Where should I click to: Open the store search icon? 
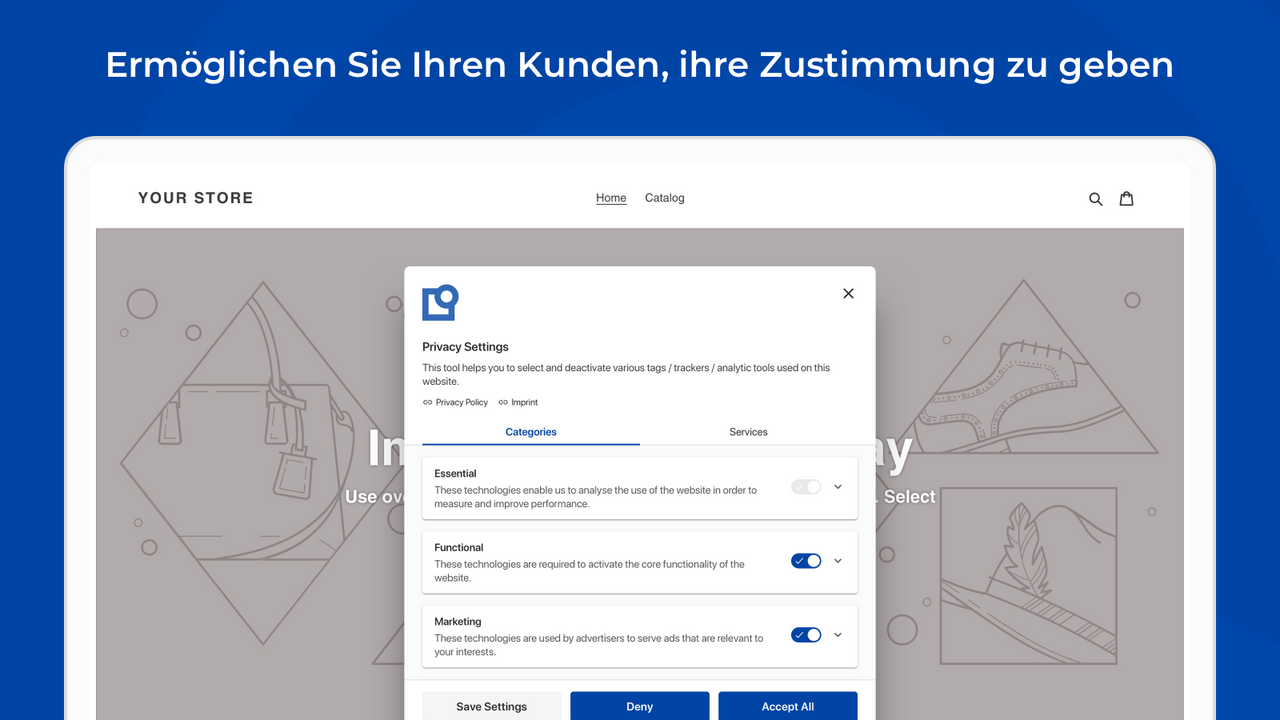[1096, 199]
